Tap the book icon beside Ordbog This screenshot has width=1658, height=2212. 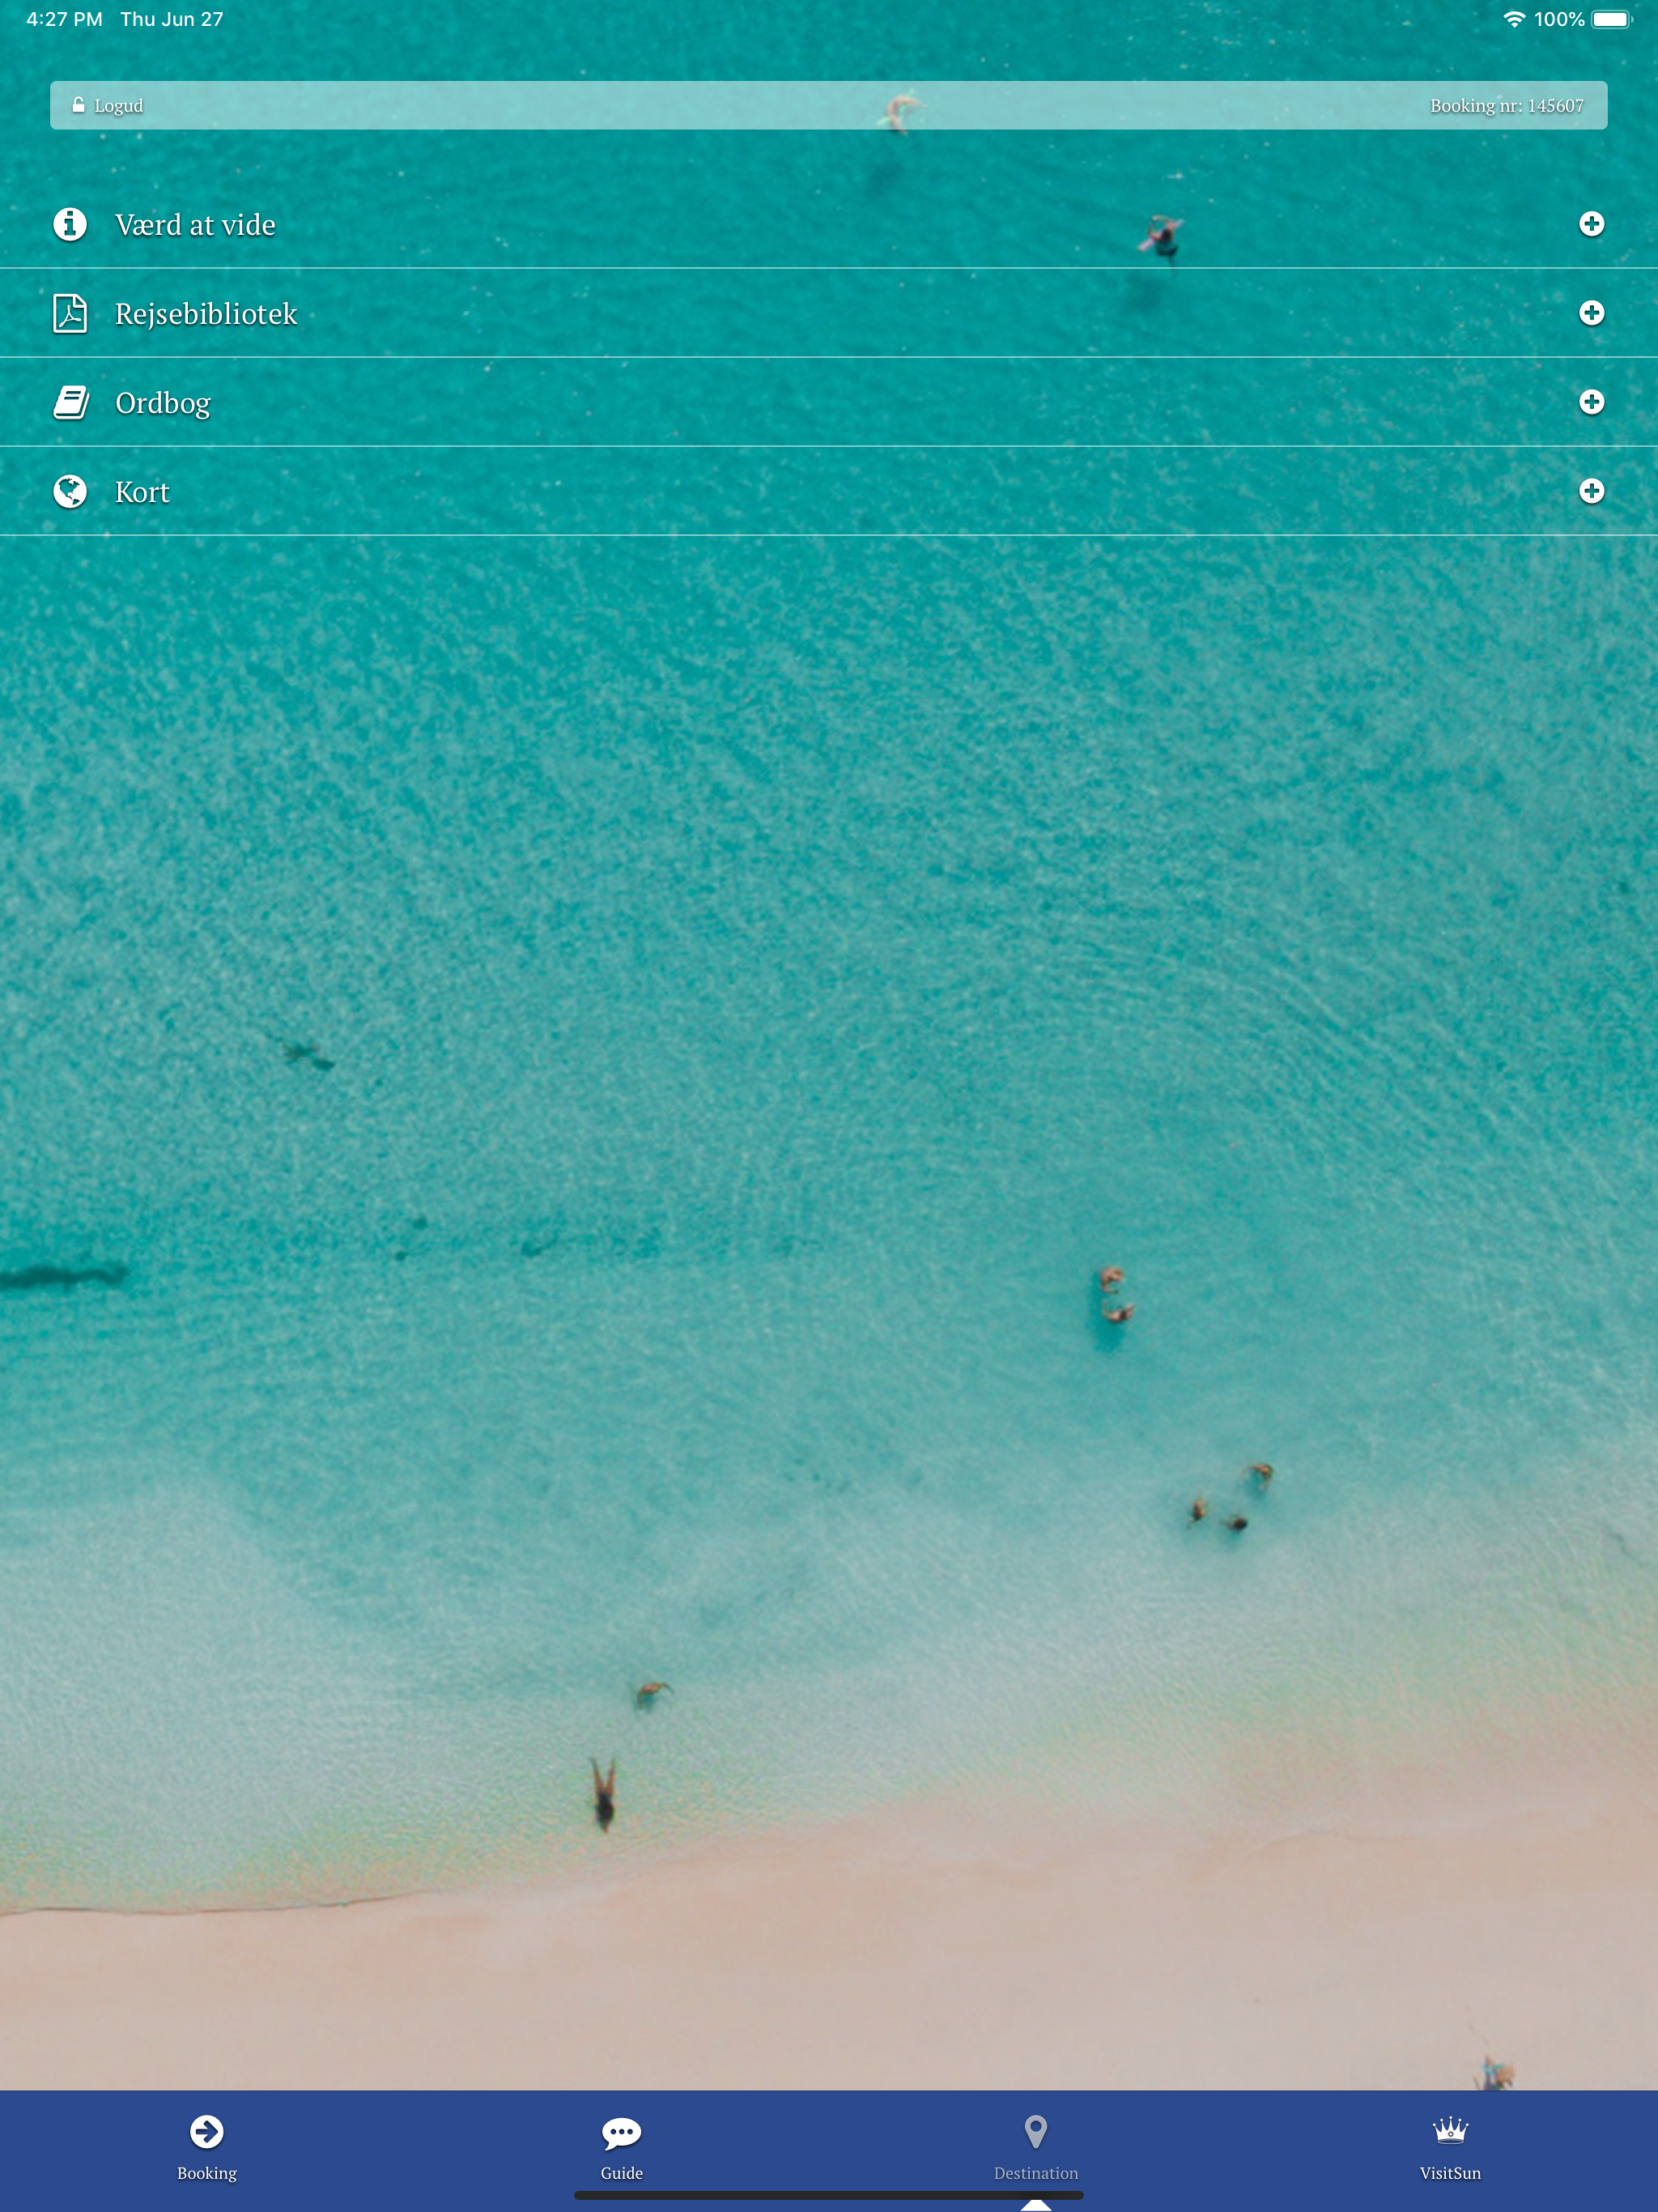click(71, 402)
